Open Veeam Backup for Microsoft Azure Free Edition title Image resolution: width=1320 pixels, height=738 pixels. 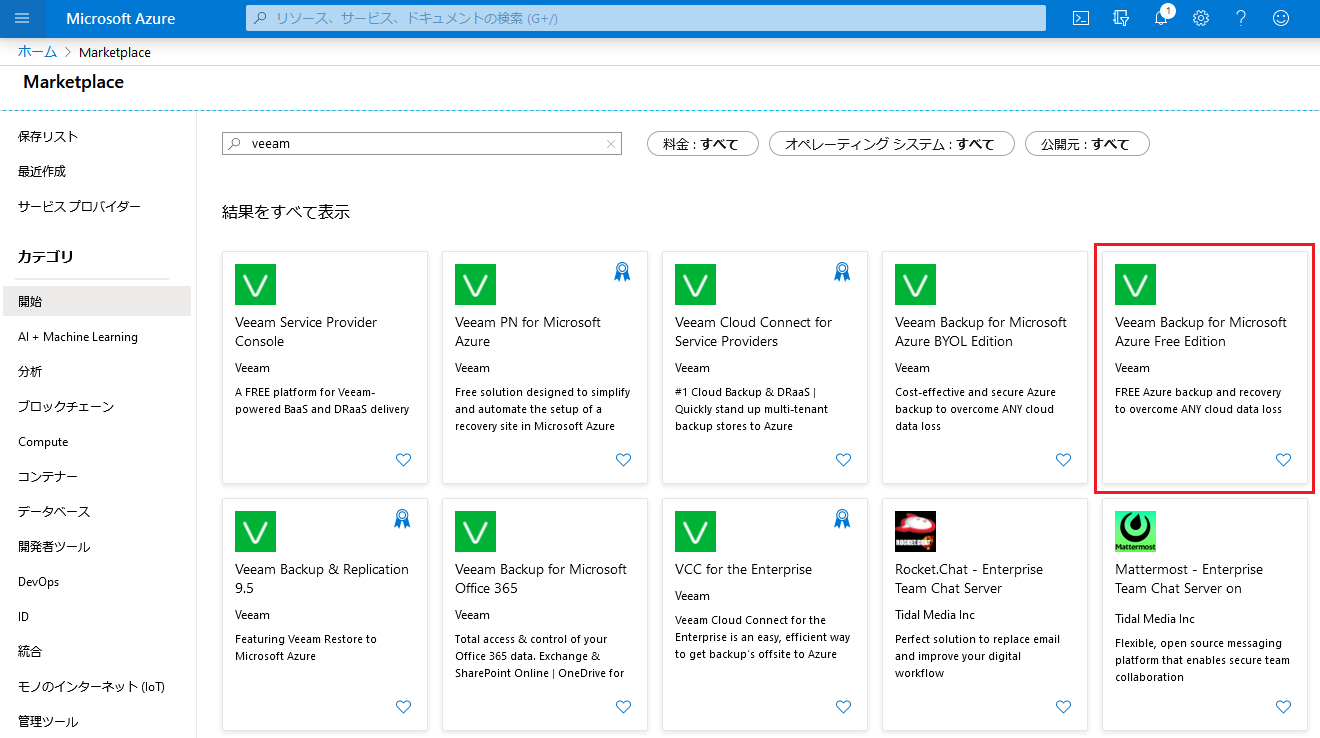1201,332
